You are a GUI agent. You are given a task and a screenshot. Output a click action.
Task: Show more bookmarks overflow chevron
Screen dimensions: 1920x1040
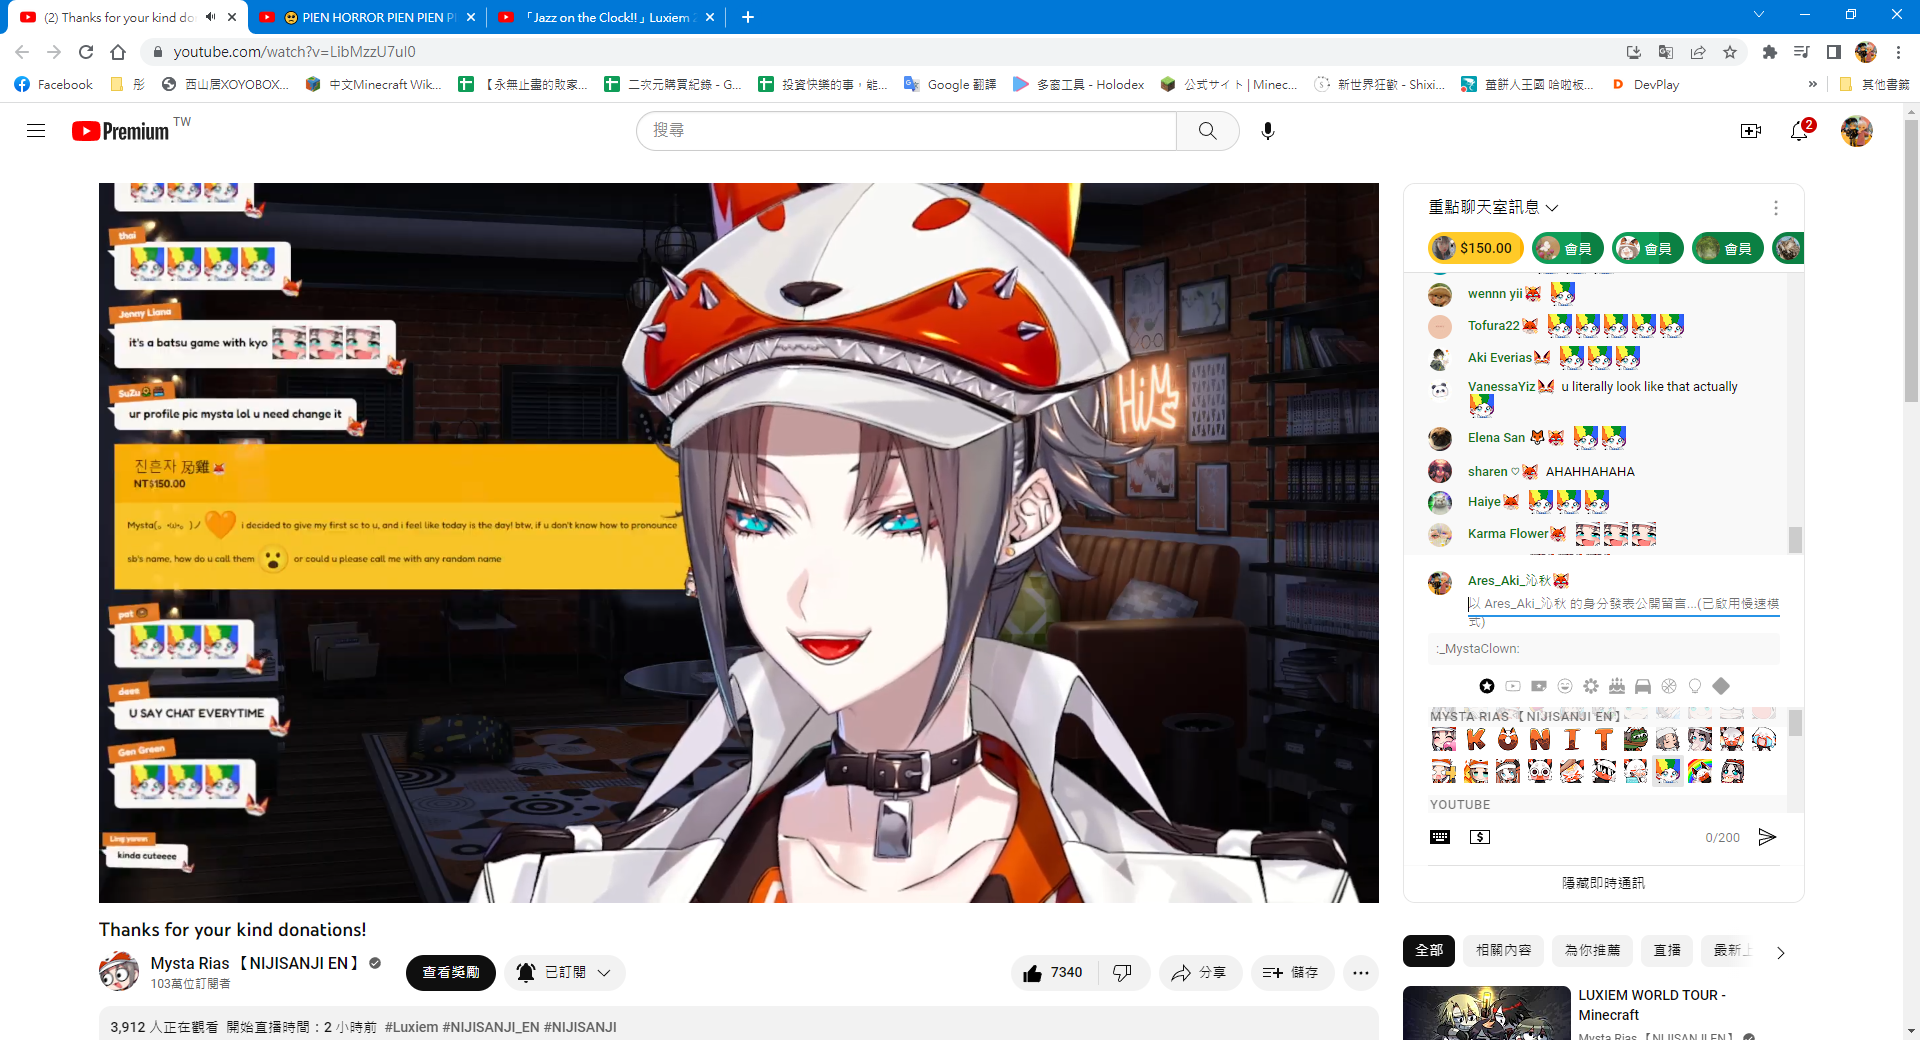pyautogui.click(x=1813, y=85)
